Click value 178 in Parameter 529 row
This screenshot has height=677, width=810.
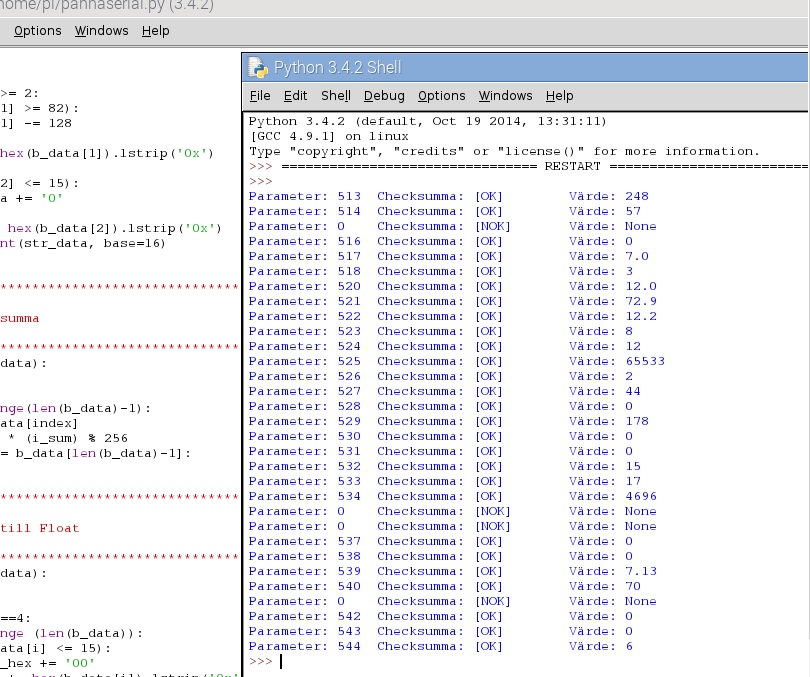pyautogui.click(x=637, y=421)
